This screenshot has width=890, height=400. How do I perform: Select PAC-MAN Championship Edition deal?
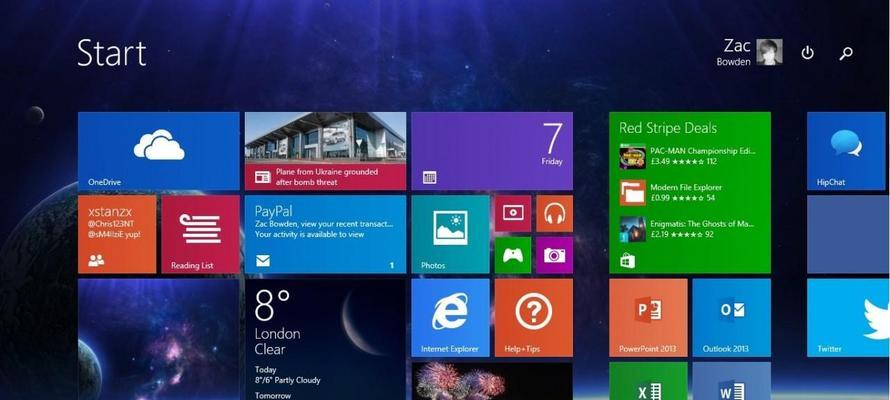tap(688, 156)
